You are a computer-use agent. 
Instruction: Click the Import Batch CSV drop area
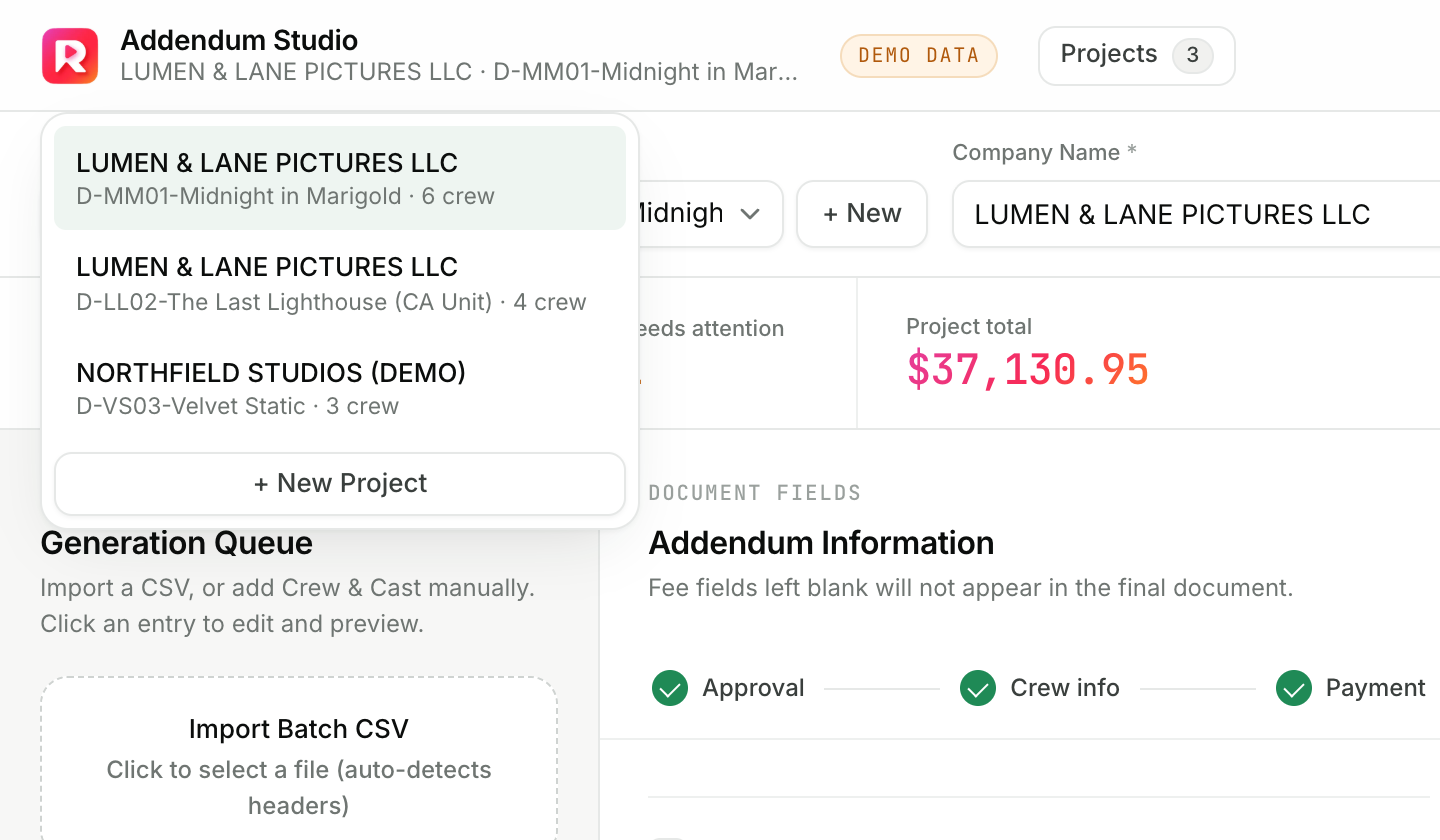tap(299, 760)
